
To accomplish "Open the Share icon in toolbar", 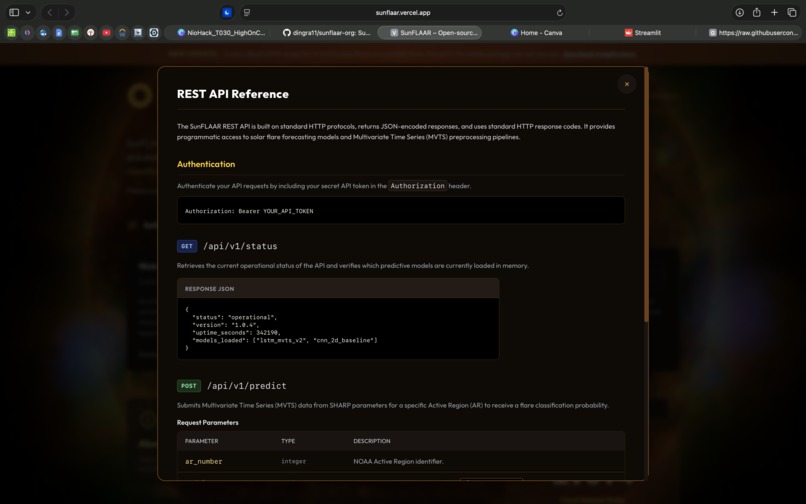I will coord(757,12).
